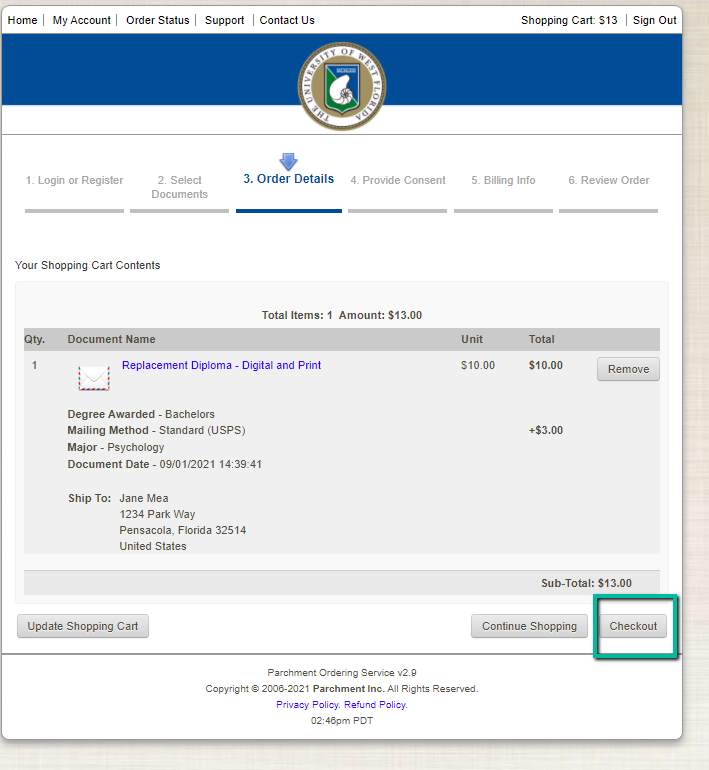Image resolution: width=709 pixels, height=770 pixels.
Task: Click the 'Total' column header
Action: [542, 339]
